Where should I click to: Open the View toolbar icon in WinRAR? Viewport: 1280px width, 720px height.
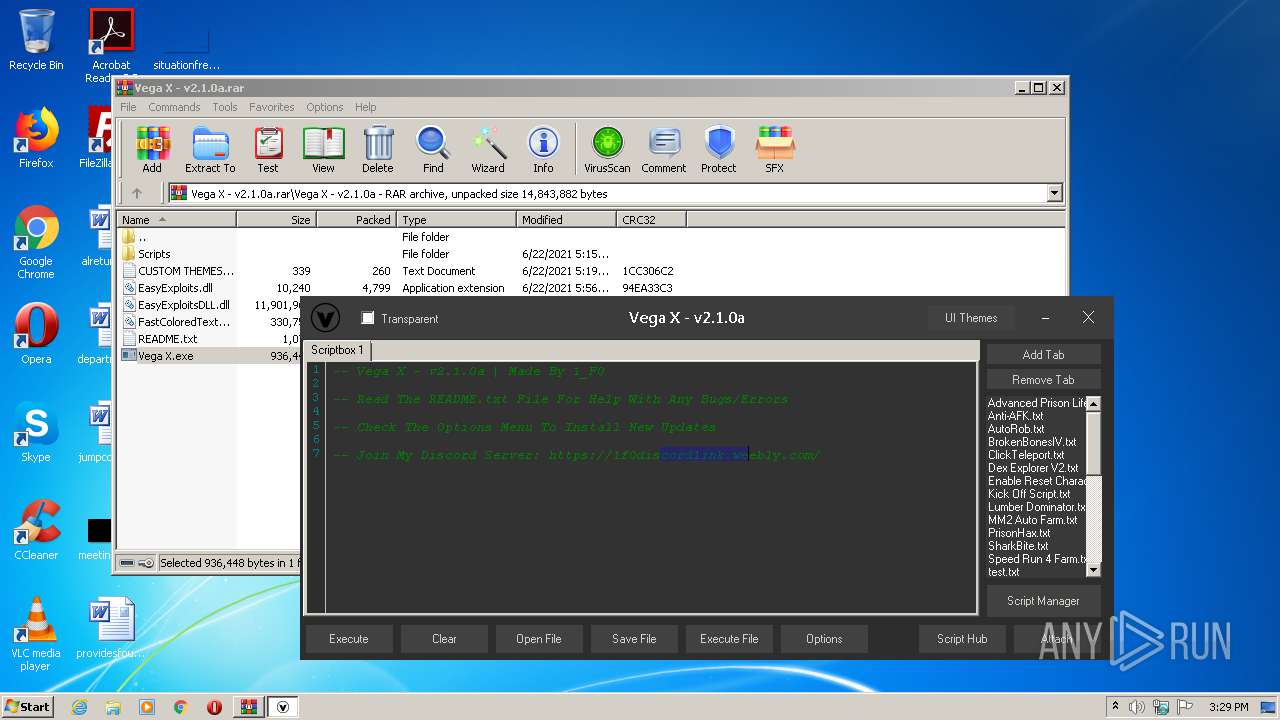click(x=323, y=149)
